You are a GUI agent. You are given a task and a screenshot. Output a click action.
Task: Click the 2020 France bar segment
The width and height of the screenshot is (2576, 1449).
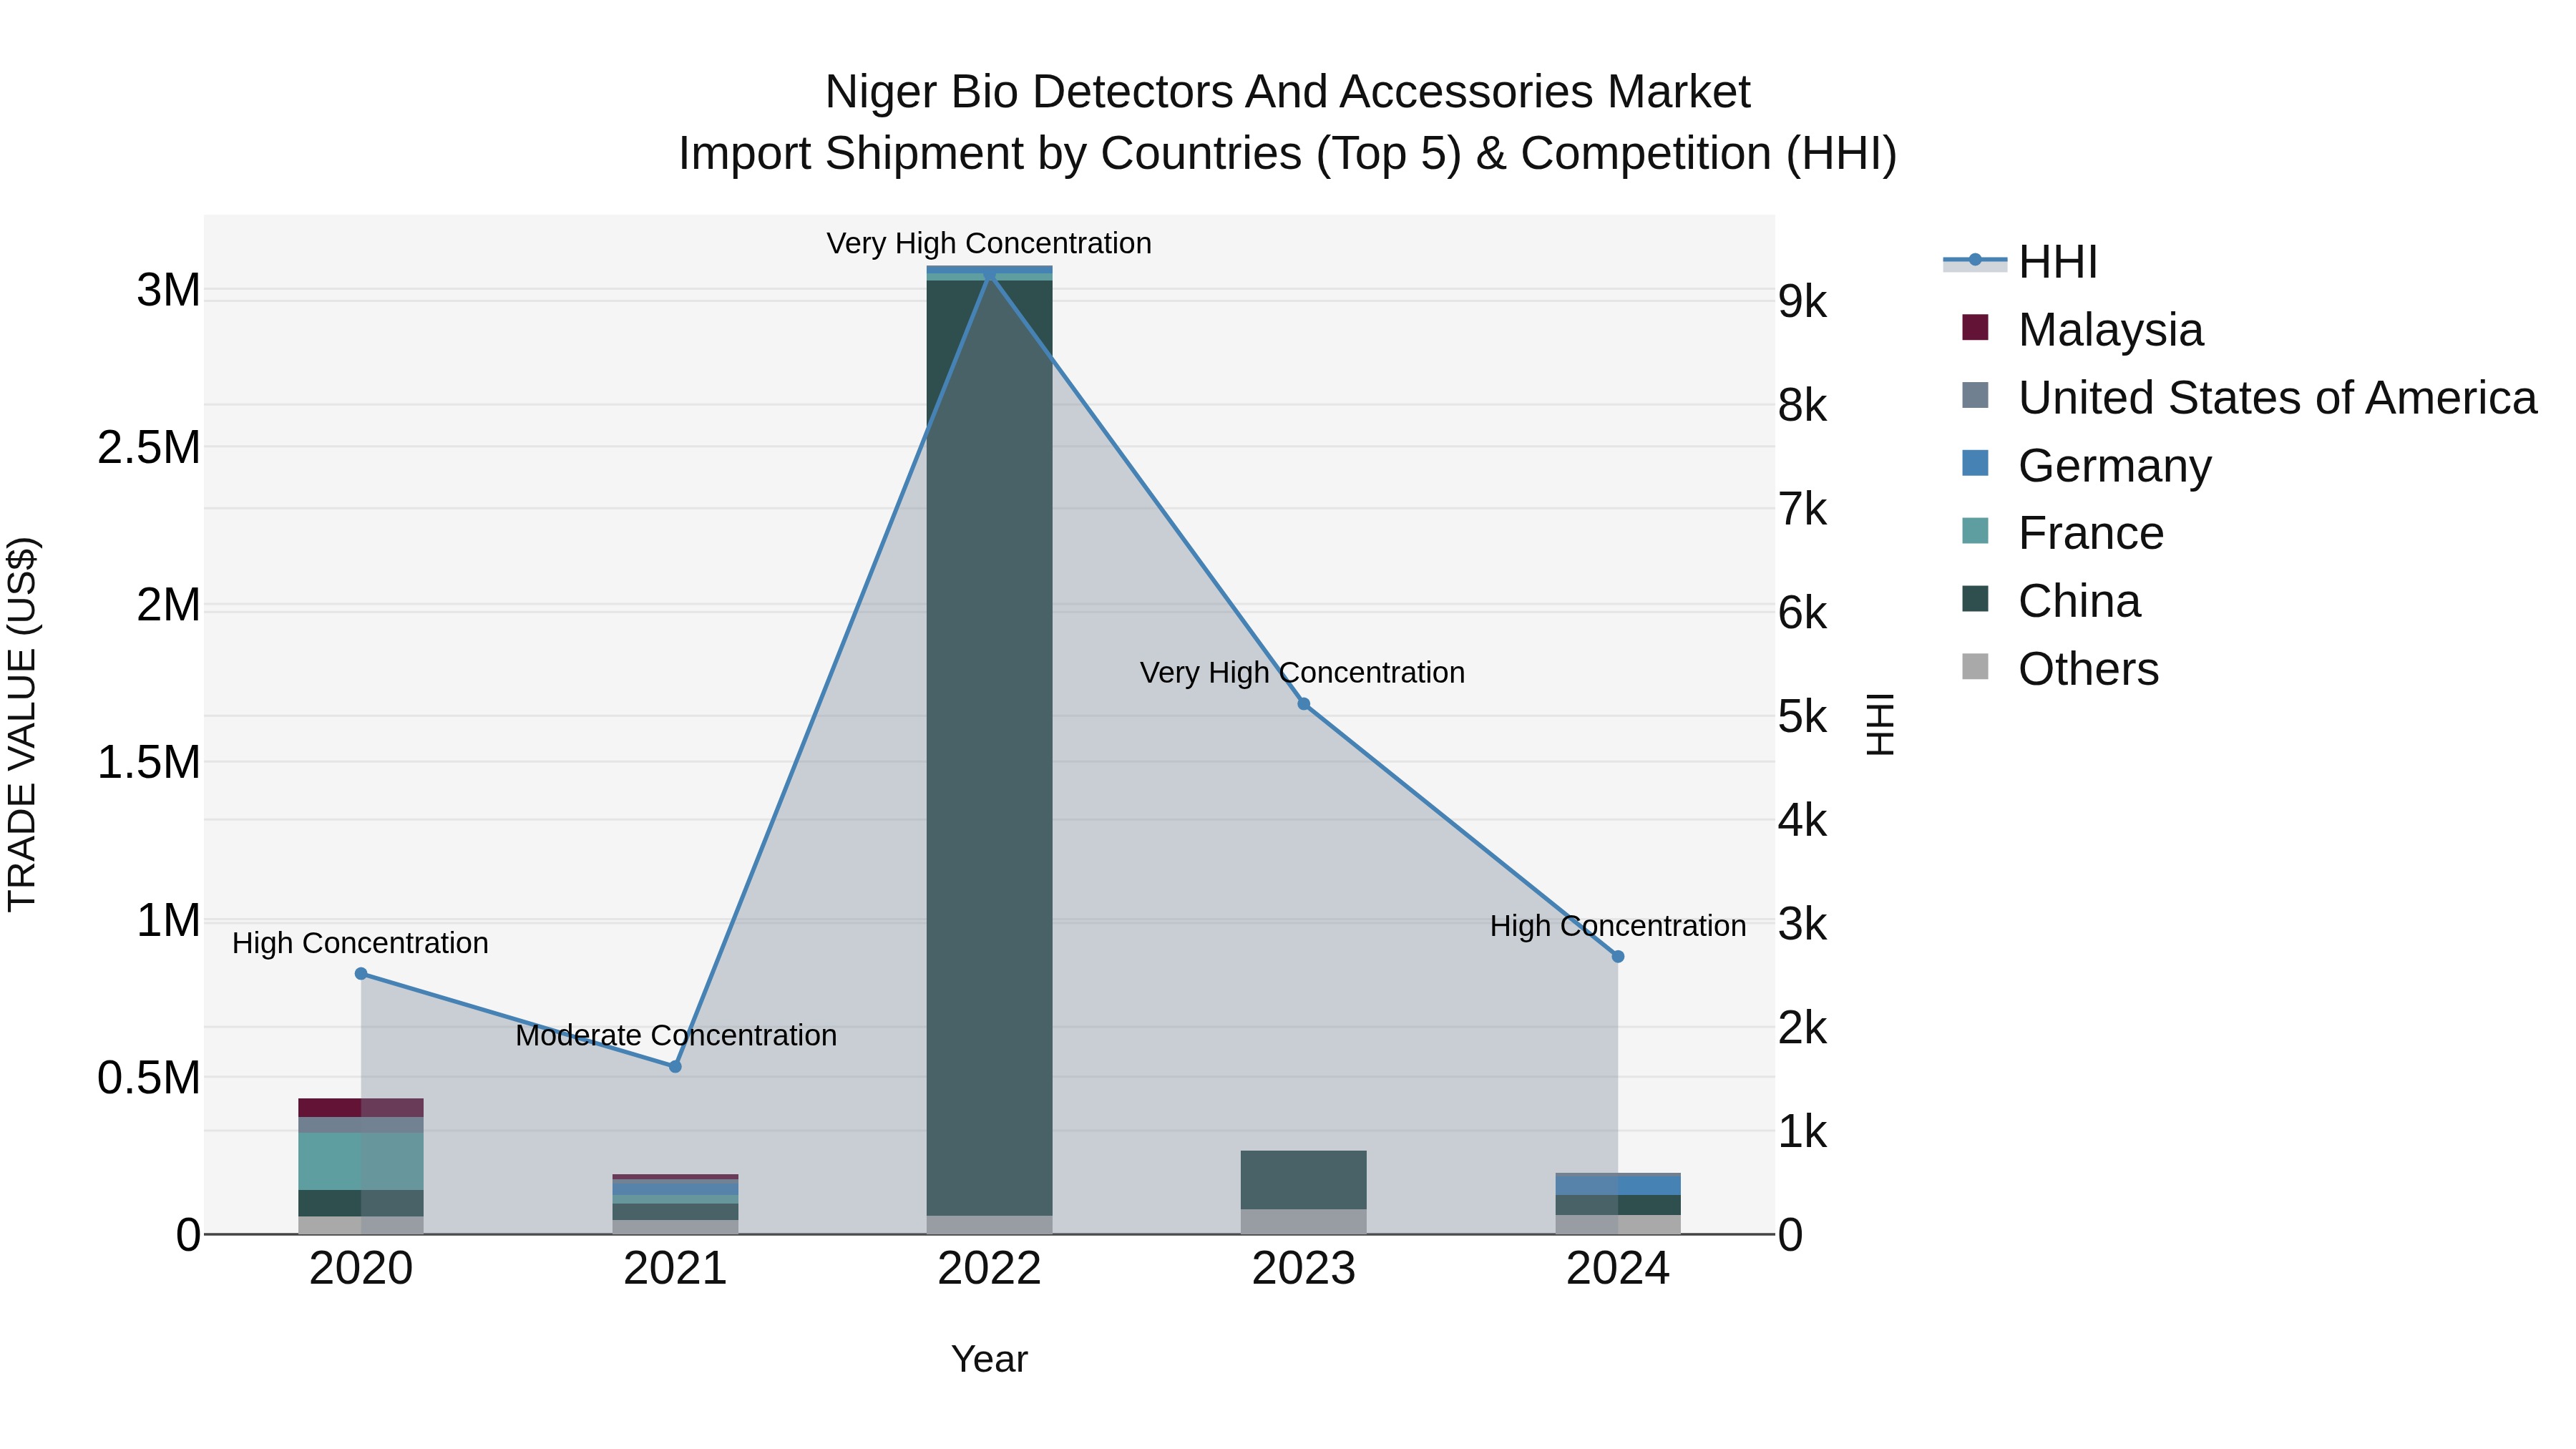click(x=361, y=1162)
